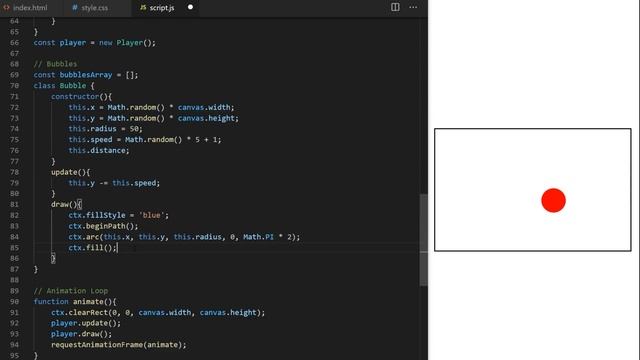Viewport: 640px width, 360px height.
Task: Click the 'blue' string on line 82
Action: pos(151,216)
